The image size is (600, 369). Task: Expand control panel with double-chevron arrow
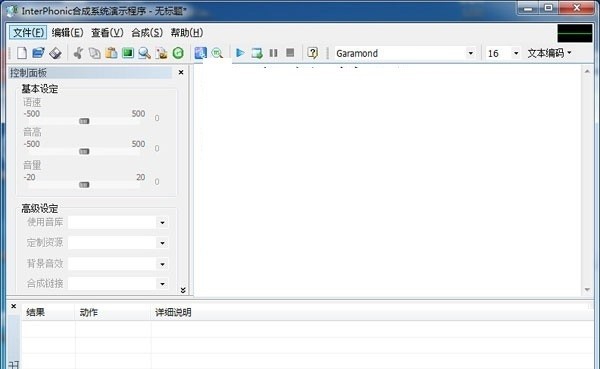point(183,290)
